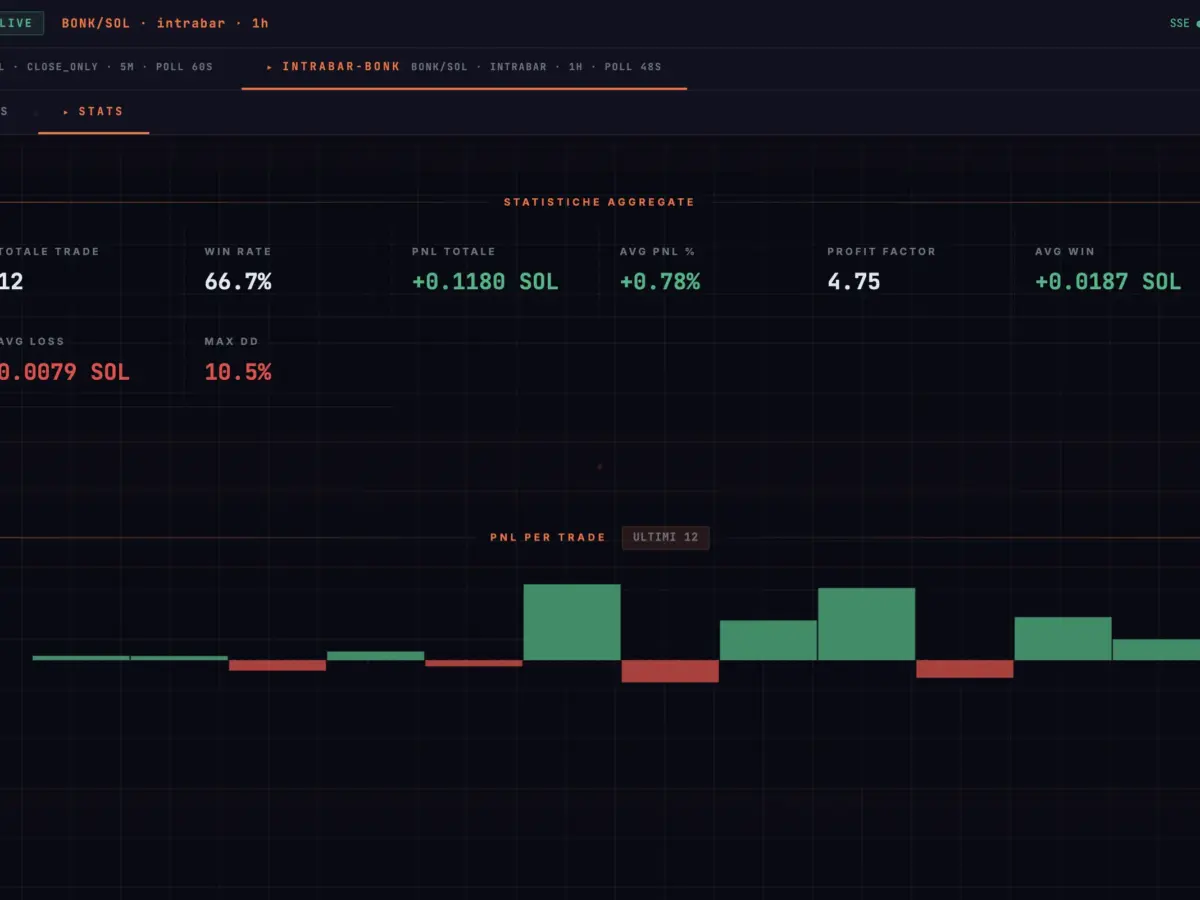1200x900 pixels.
Task: Click the ULTIMI 12 badge
Action: point(666,537)
